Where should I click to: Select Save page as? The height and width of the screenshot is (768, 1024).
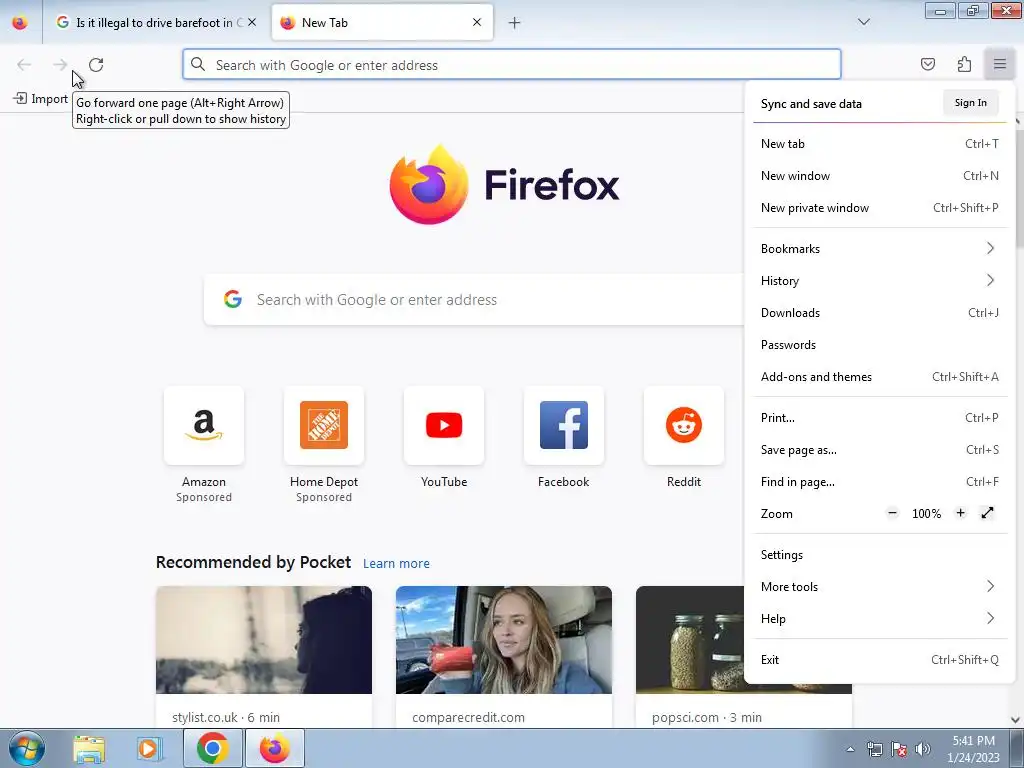pos(880,450)
